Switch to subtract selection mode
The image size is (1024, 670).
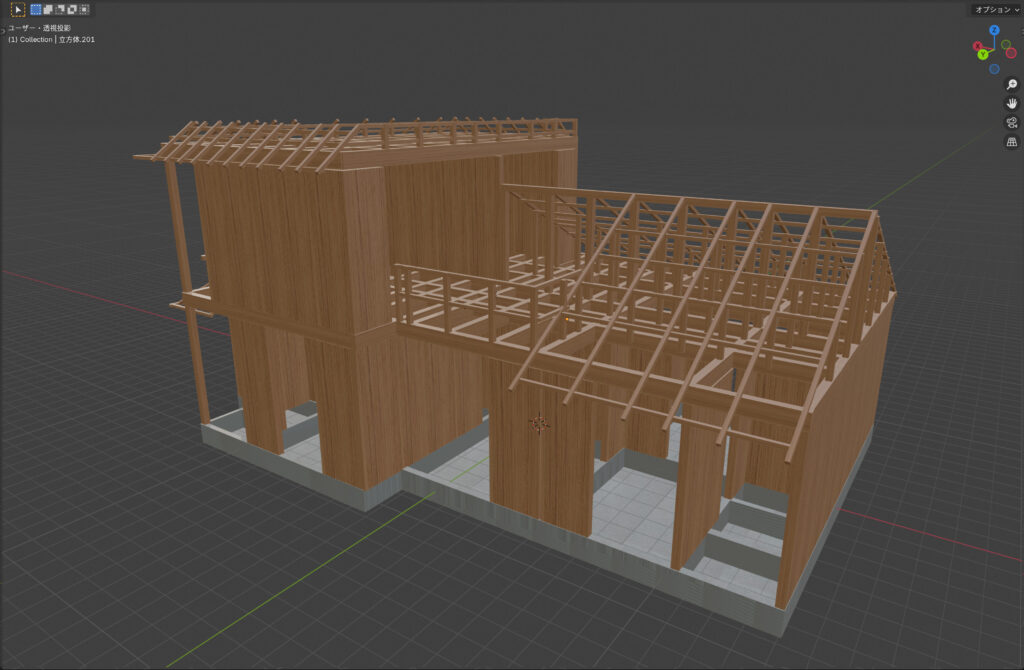[x=60, y=9]
